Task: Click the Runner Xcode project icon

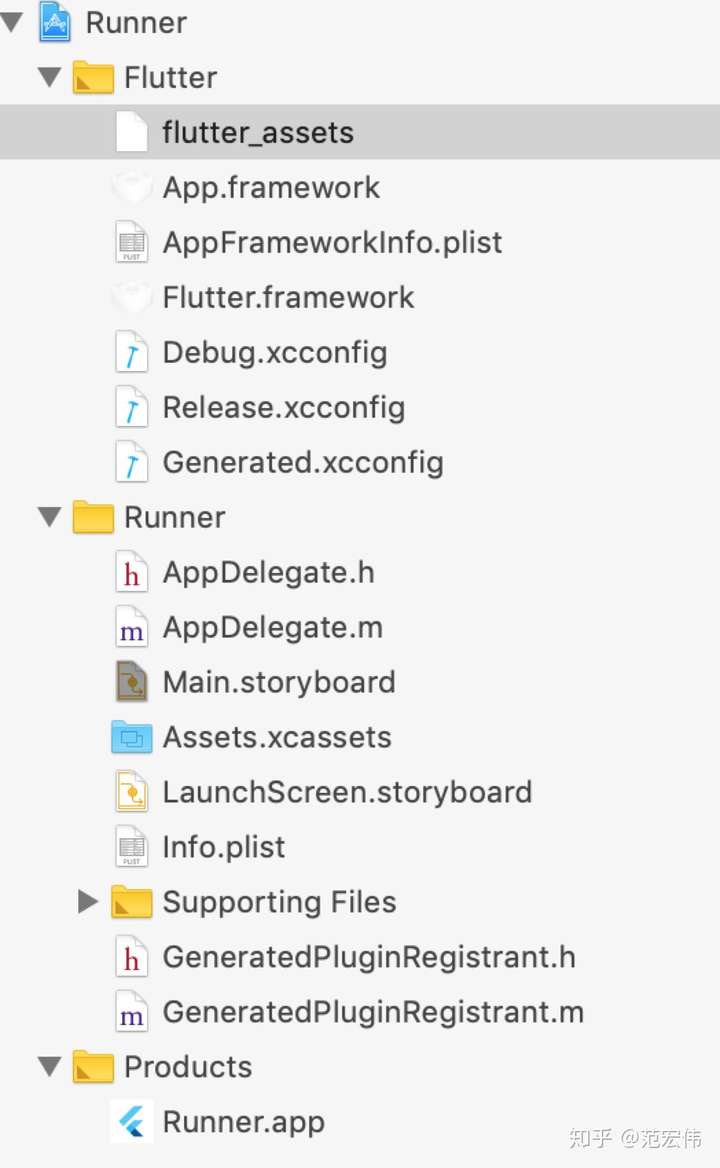Action: pyautogui.click(x=55, y=22)
